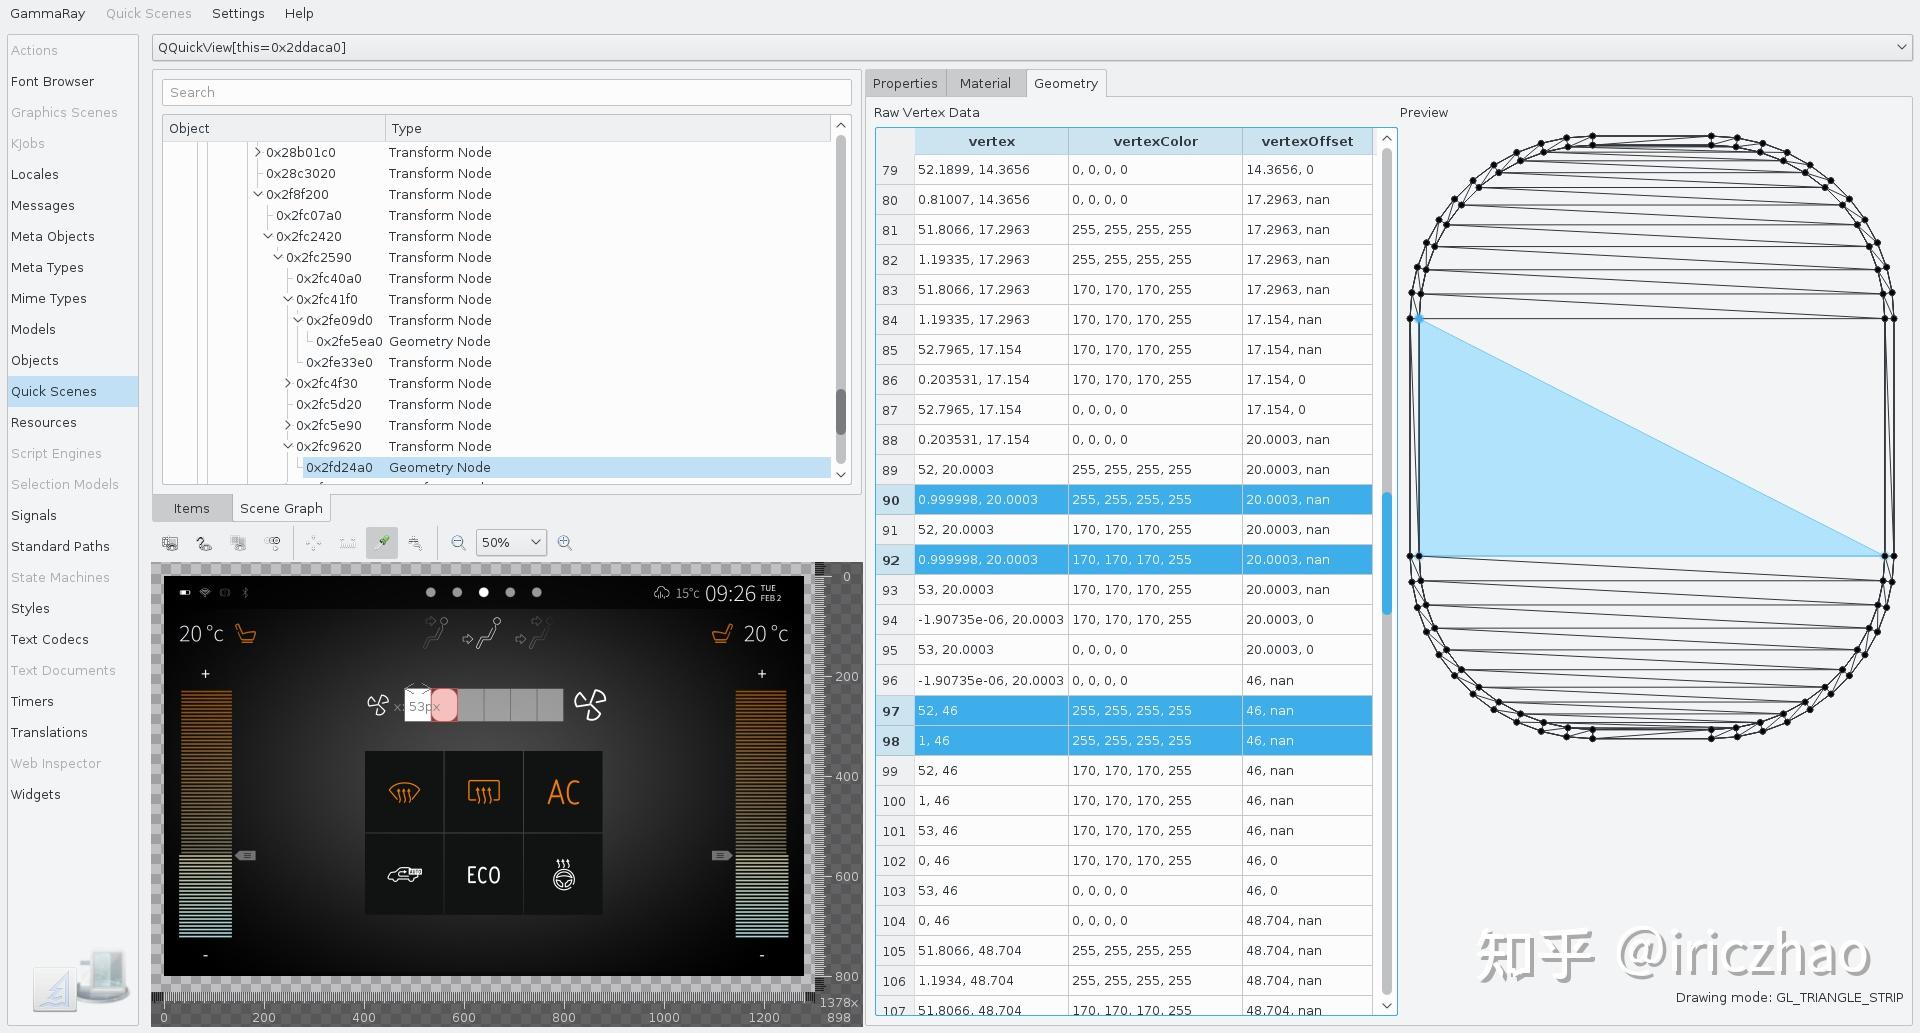Collapse the 0x2f8f200 Transform Node
The width and height of the screenshot is (1920, 1033).
point(258,194)
